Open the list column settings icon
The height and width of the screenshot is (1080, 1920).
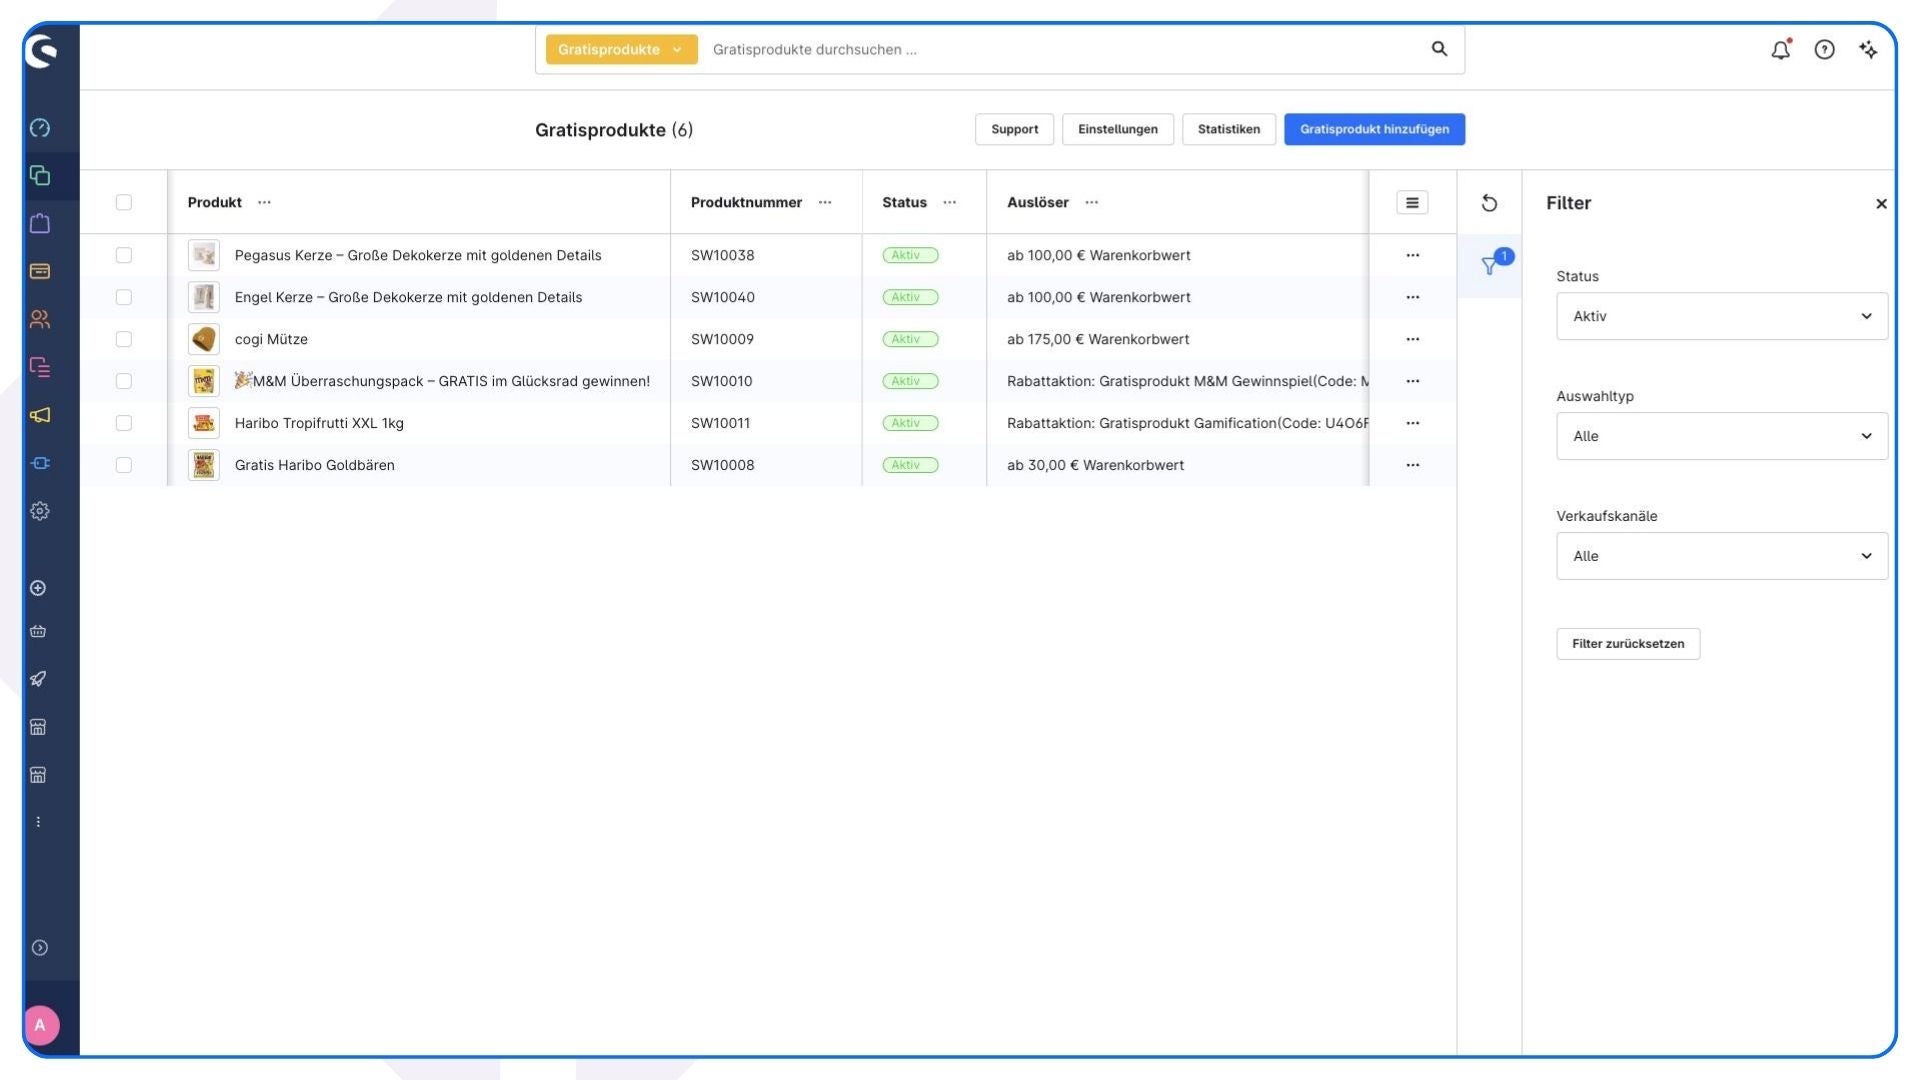1412,203
